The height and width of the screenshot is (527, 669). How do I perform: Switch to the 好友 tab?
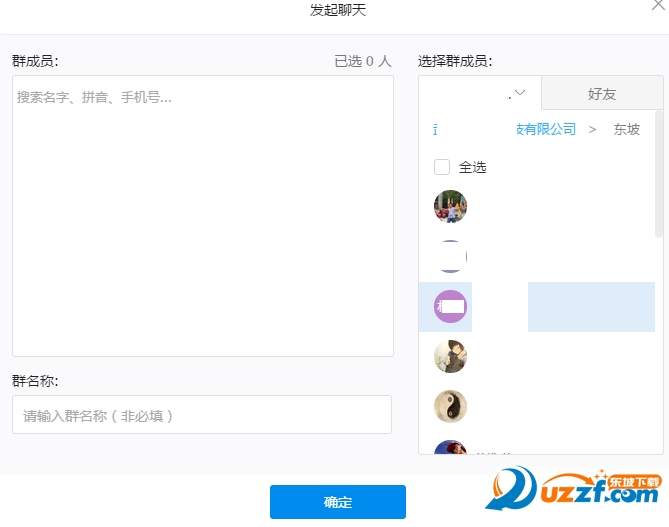tap(602, 94)
